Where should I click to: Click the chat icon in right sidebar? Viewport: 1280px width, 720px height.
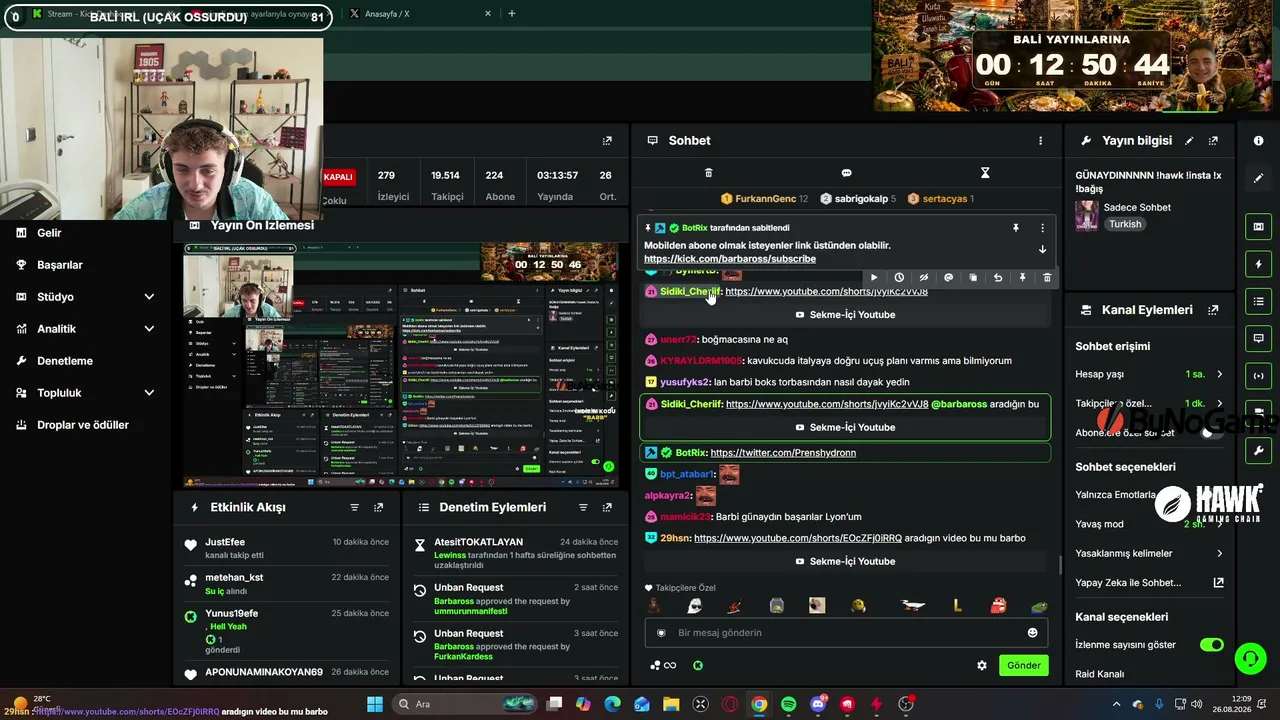pos(1258,339)
